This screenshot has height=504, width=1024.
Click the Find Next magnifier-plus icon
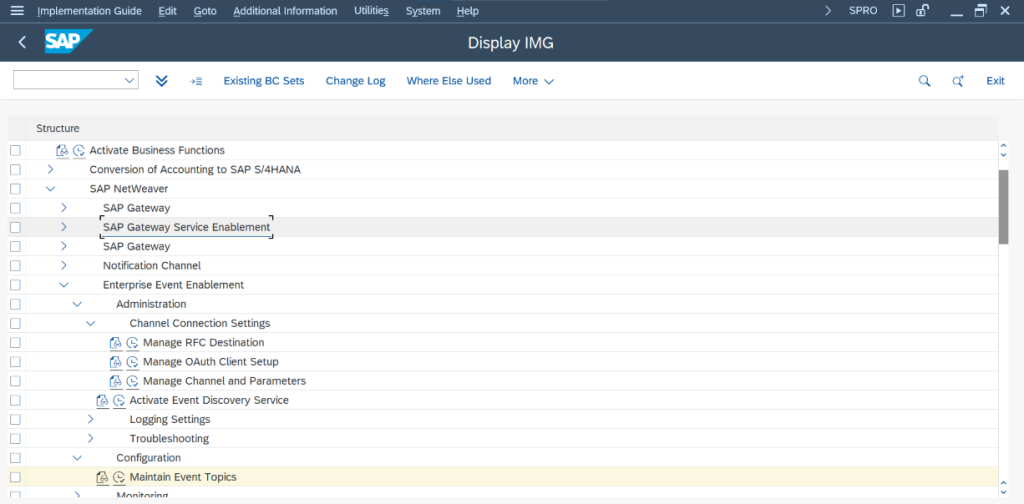(x=958, y=81)
